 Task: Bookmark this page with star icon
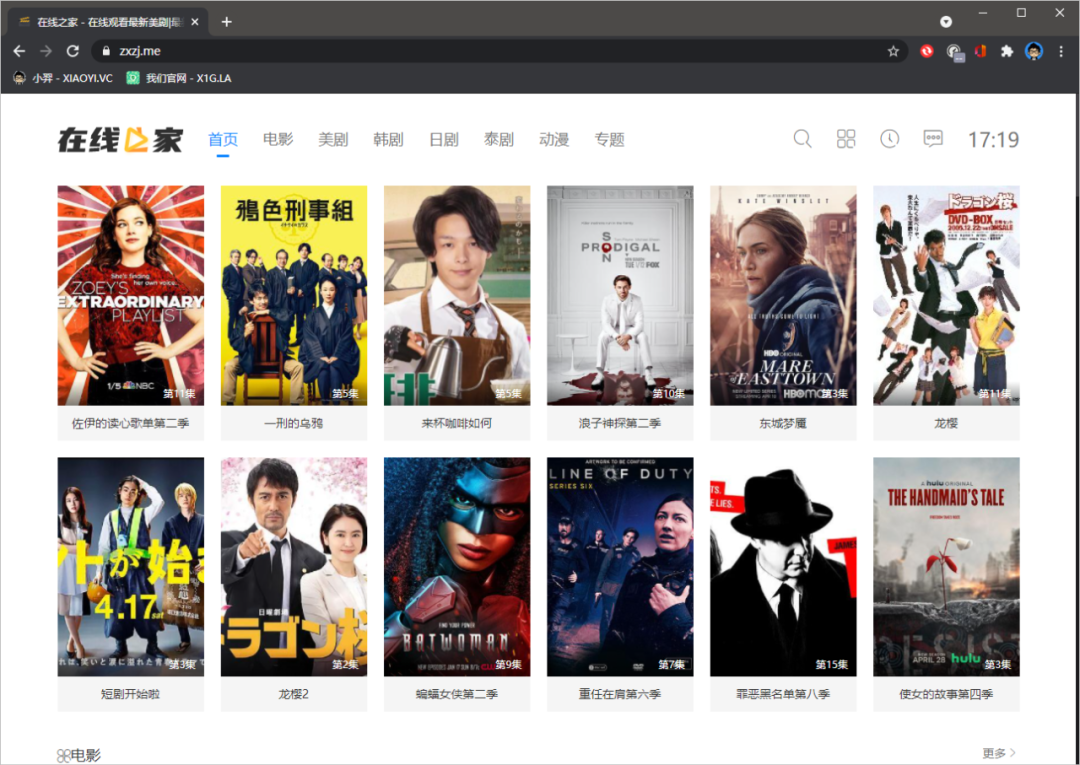tap(893, 51)
